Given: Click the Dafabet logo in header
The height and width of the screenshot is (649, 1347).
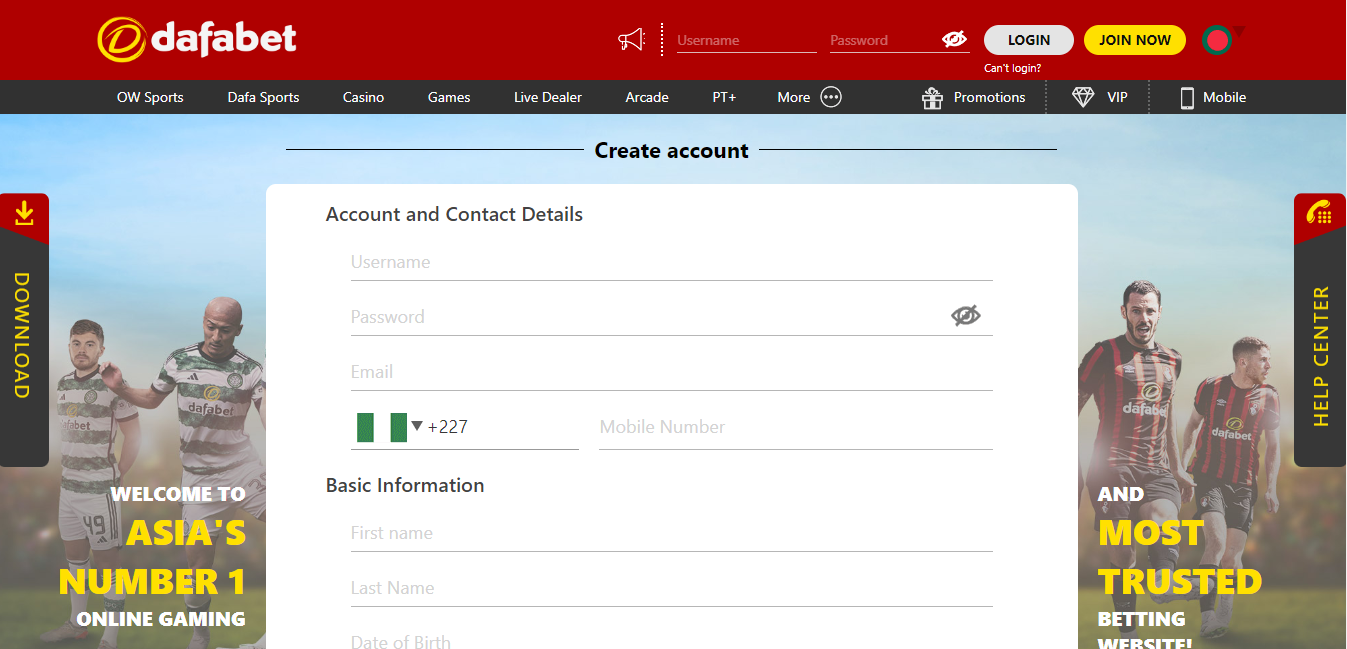Looking at the screenshot, I should tap(197, 39).
